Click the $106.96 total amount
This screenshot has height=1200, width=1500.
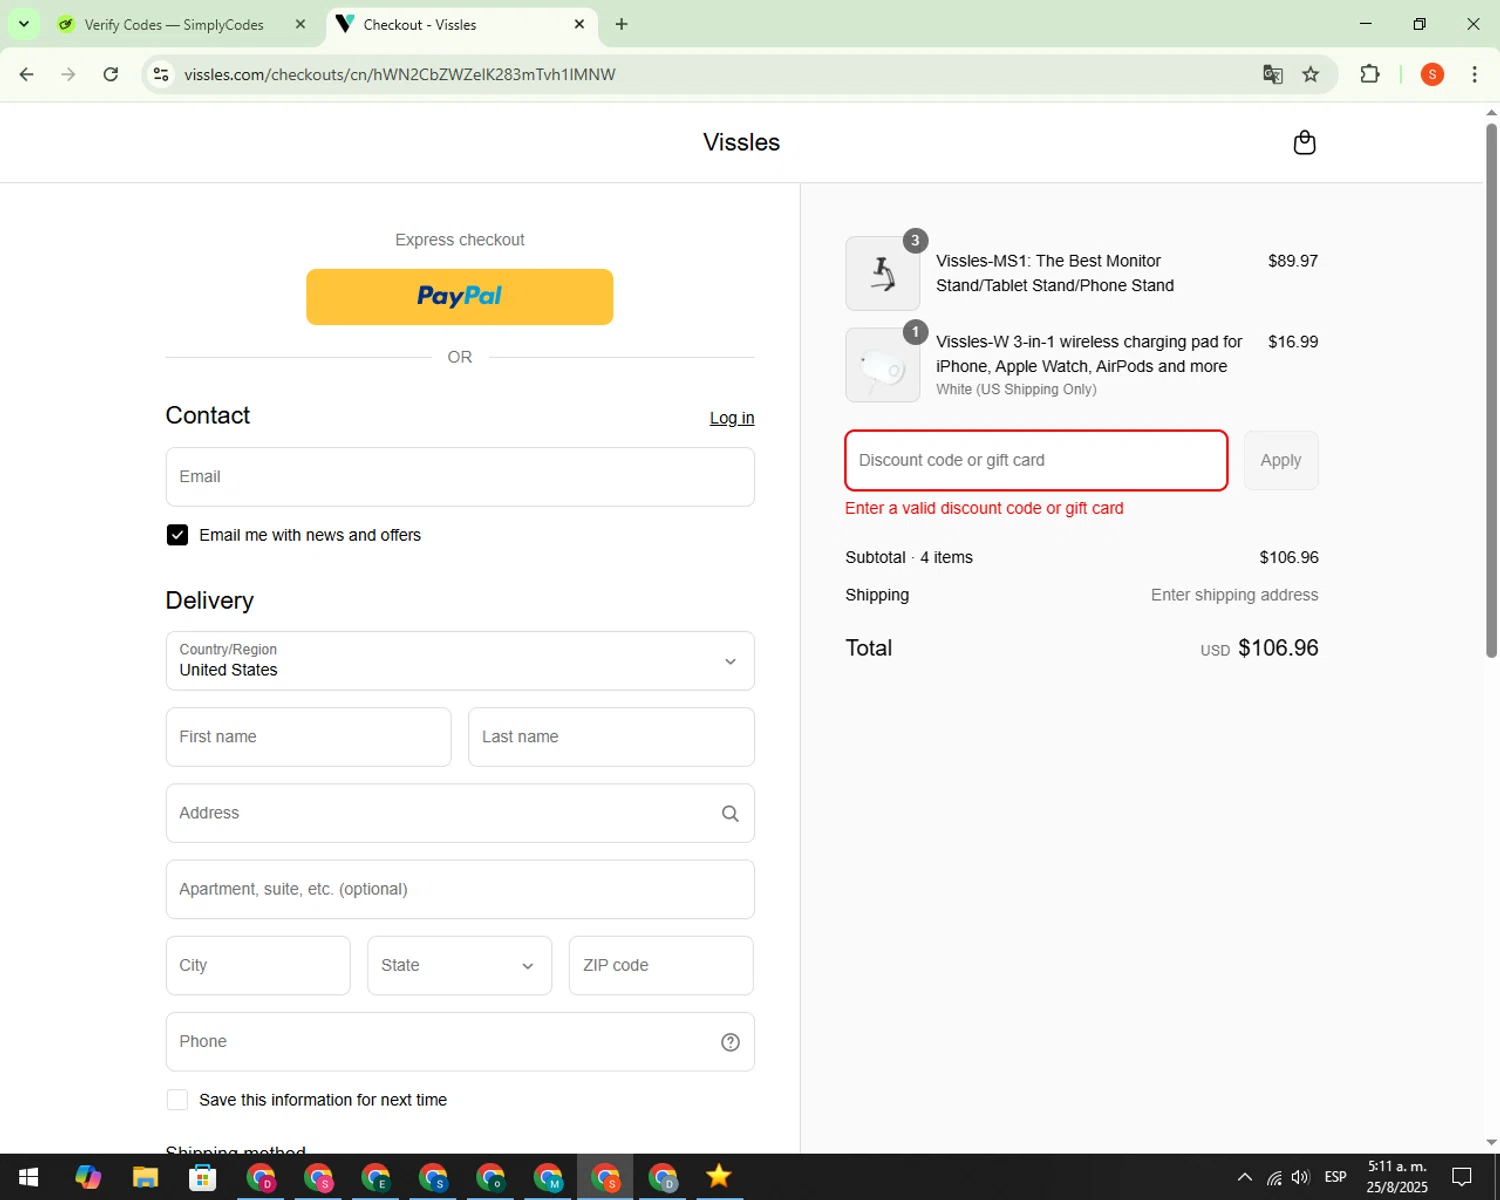(1278, 648)
